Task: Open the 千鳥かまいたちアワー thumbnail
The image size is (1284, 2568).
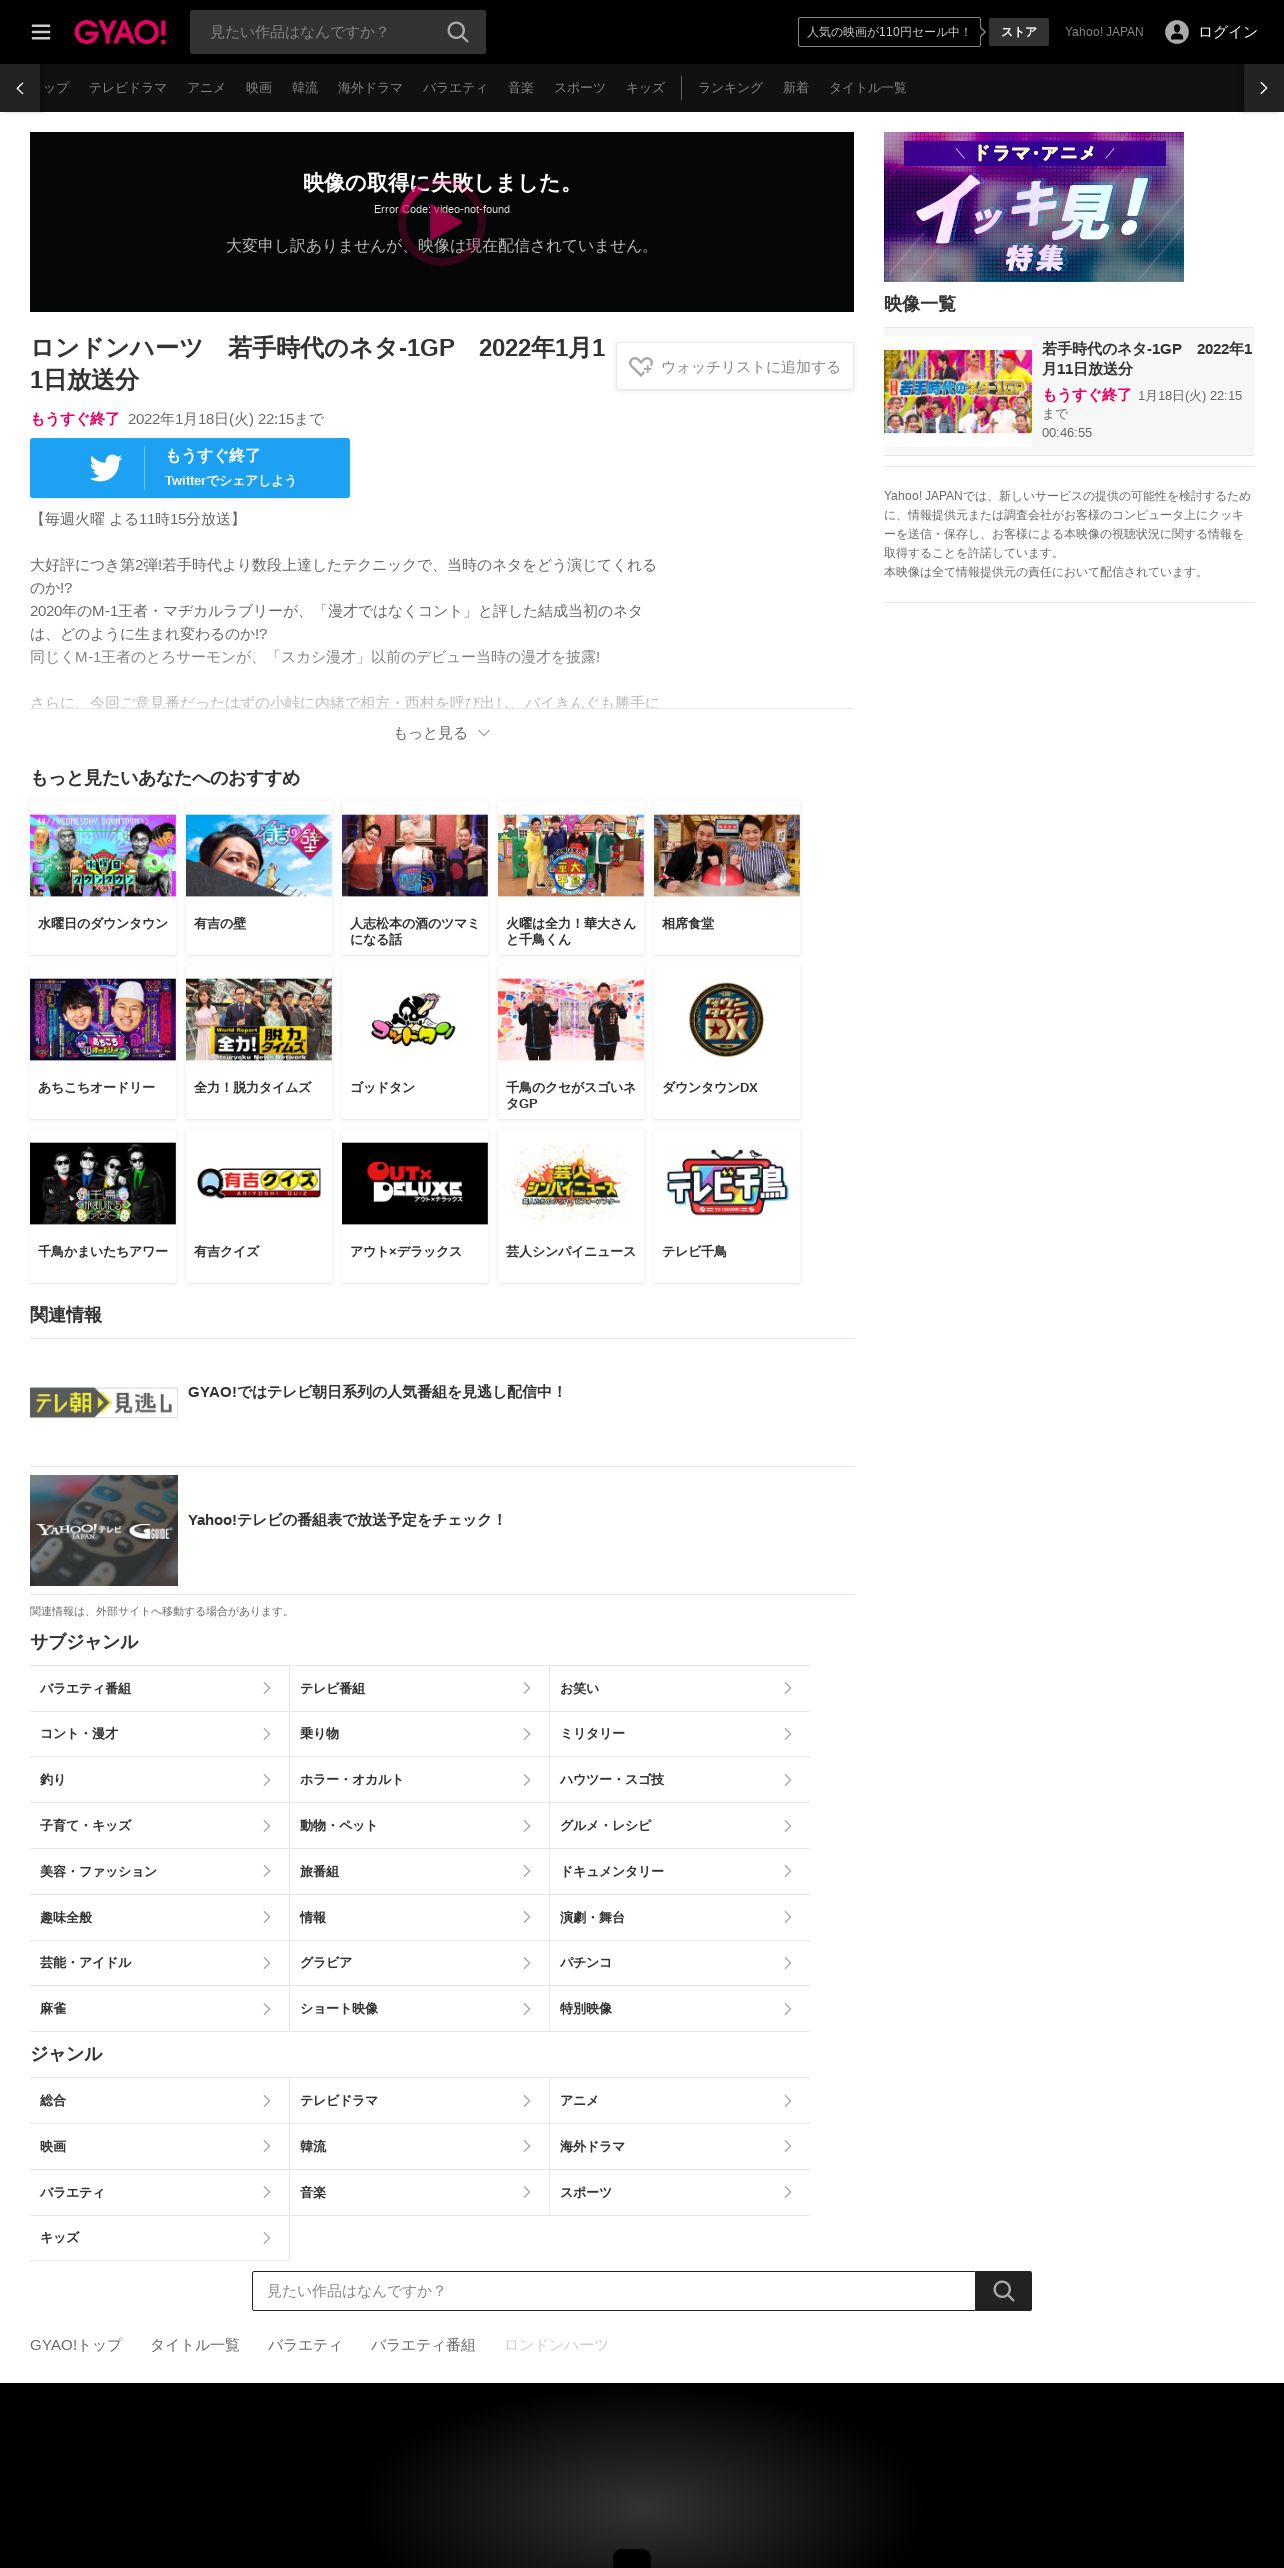Action: coord(103,1183)
